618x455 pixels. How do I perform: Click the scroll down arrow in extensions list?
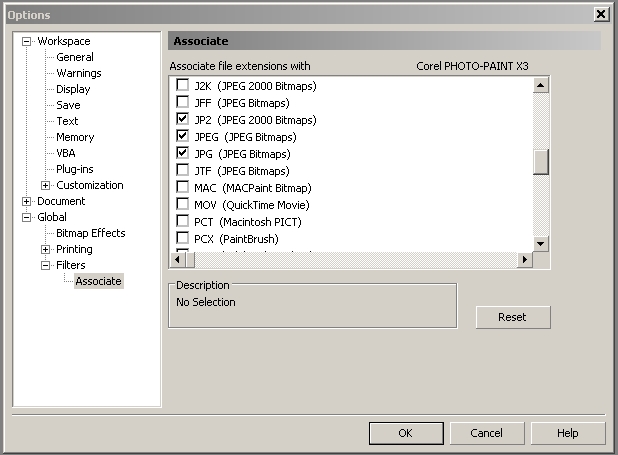coord(541,243)
